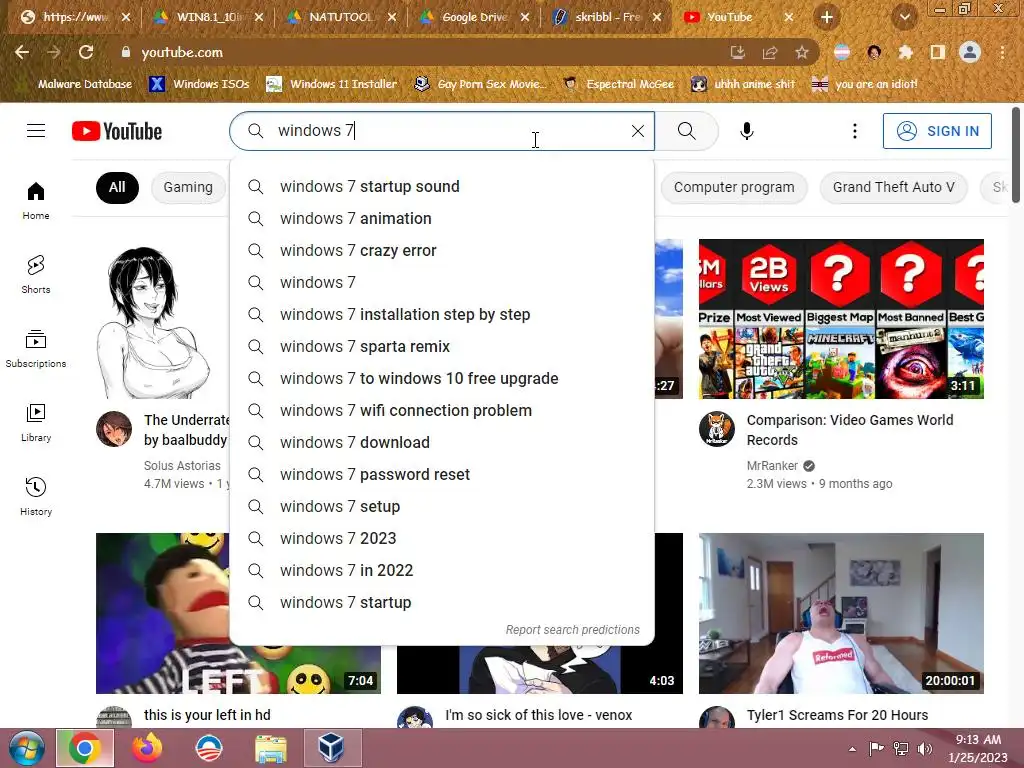The width and height of the screenshot is (1024, 768).
Task: Choose suggestion windows 7 in 2022
Action: click(x=442, y=571)
